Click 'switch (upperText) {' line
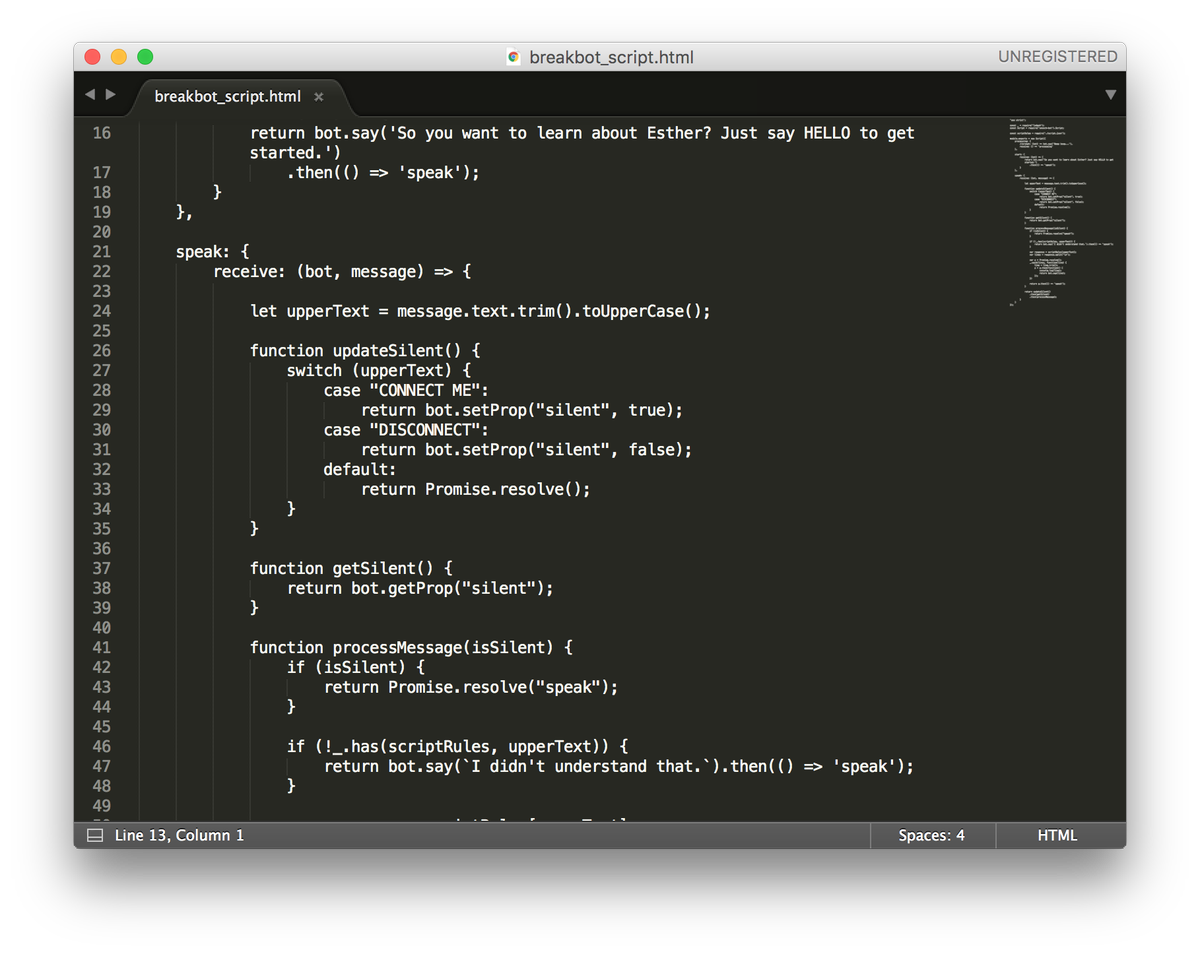This screenshot has width=1200, height=954. [379, 371]
